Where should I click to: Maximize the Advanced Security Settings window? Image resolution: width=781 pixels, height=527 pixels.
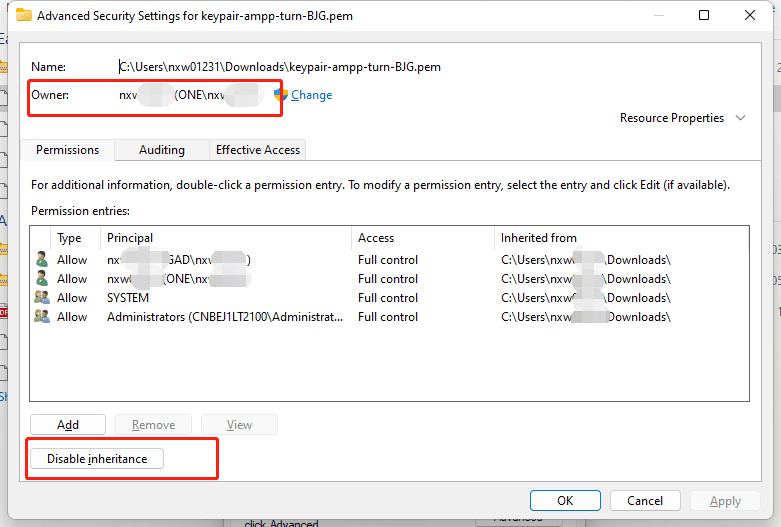coord(704,16)
